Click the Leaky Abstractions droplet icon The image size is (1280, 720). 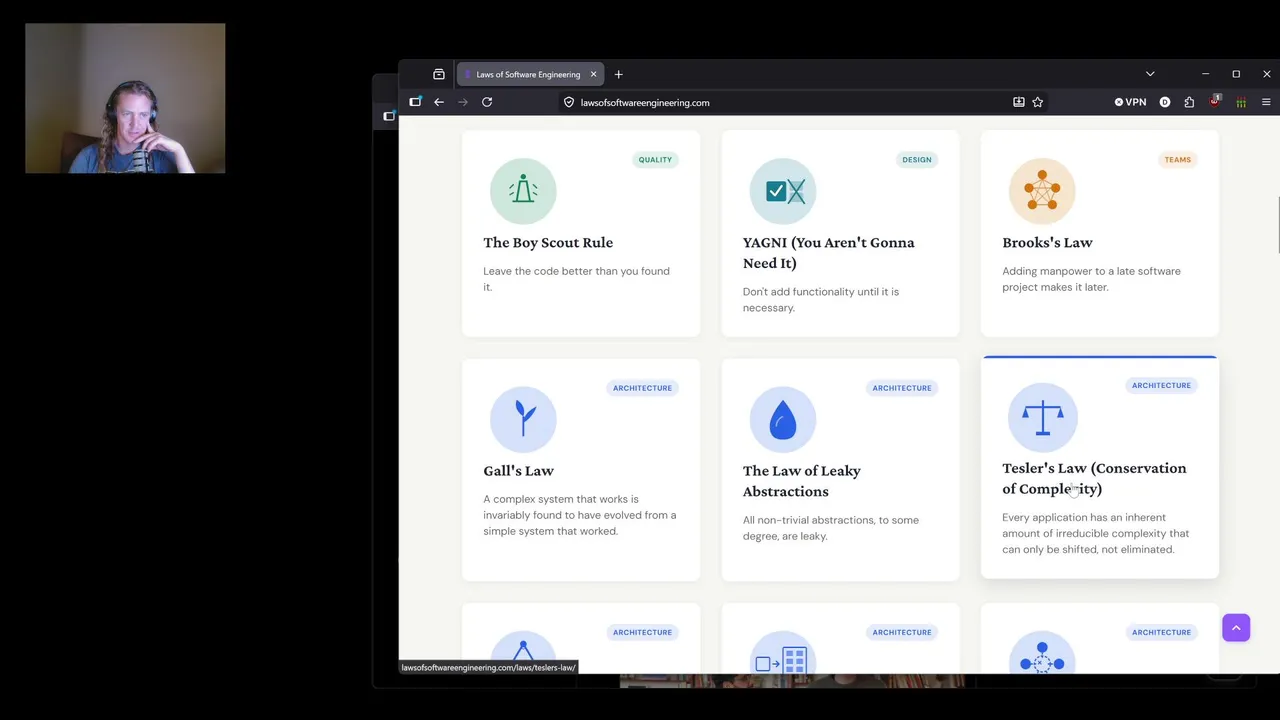(783, 419)
